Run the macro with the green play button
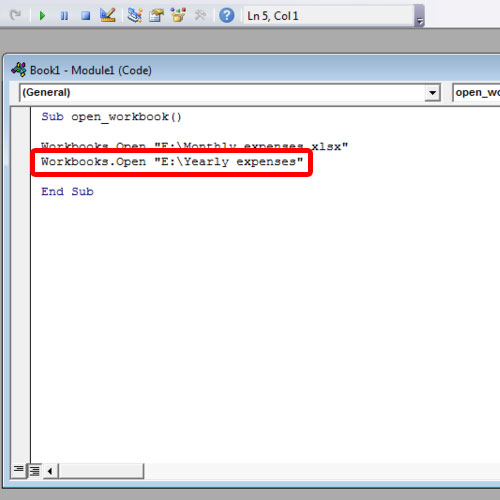The width and height of the screenshot is (500, 500). pos(42,16)
